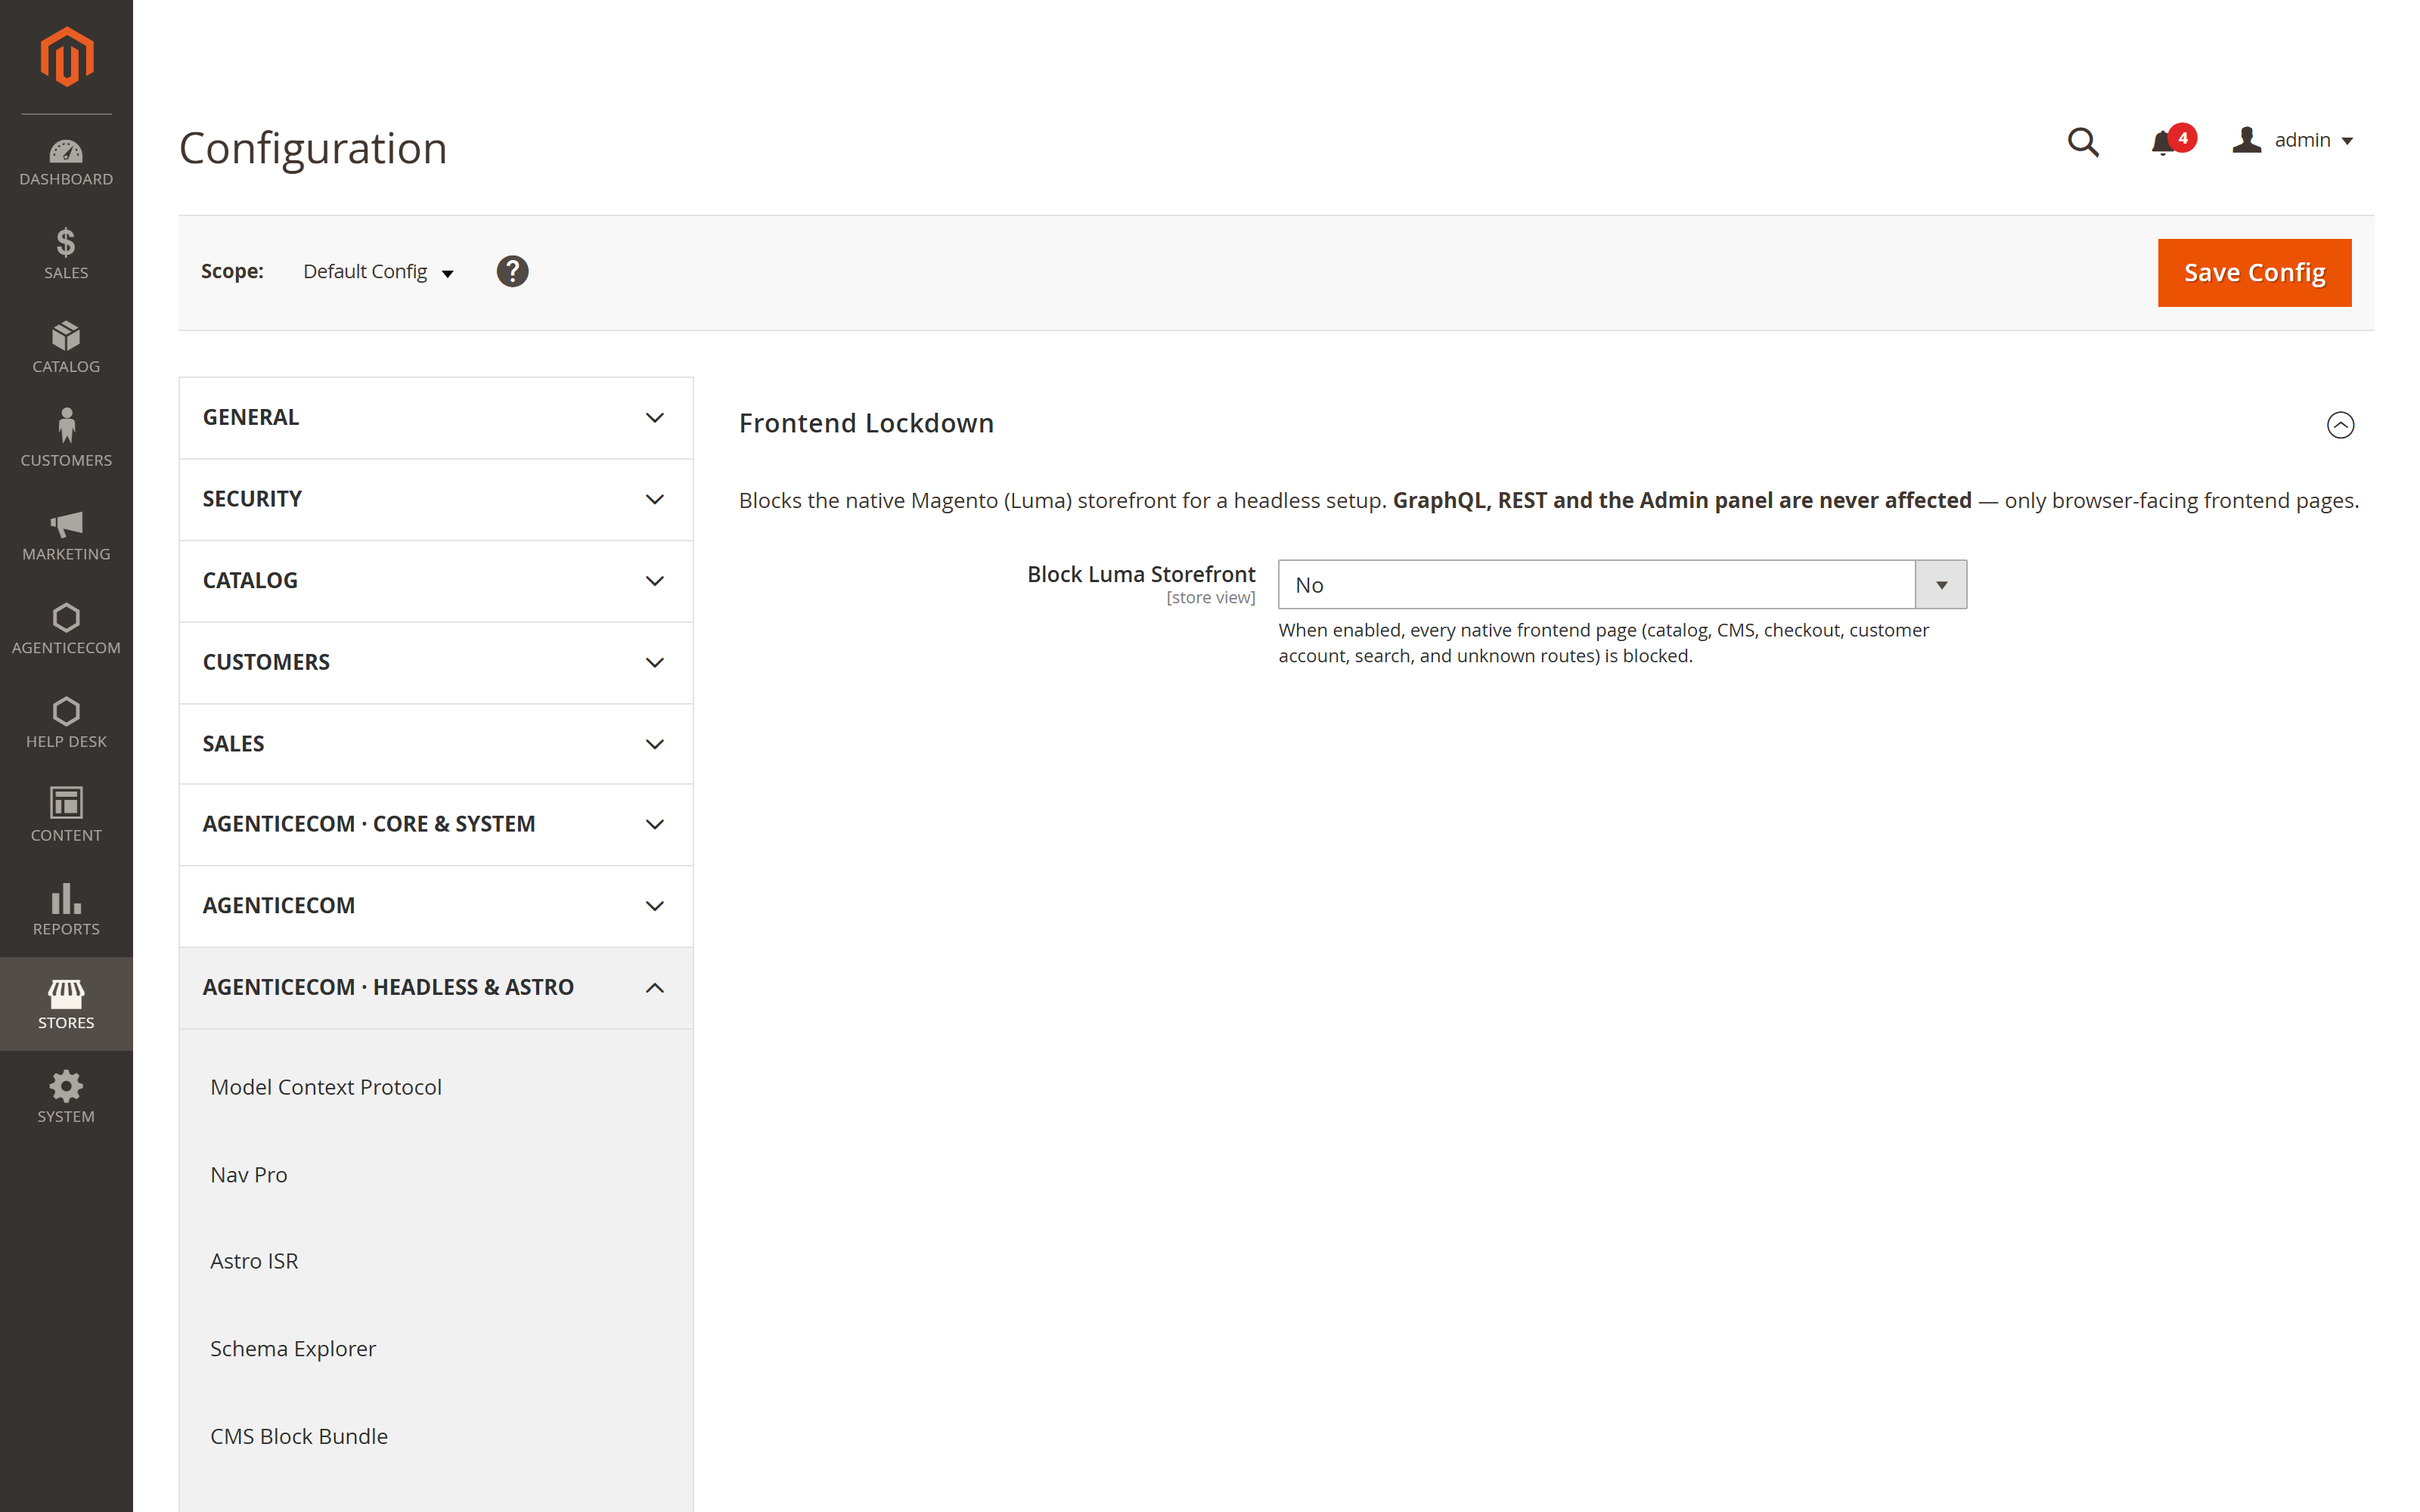Click the scope help question mark icon
The image size is (2420, 1512).
512,271
